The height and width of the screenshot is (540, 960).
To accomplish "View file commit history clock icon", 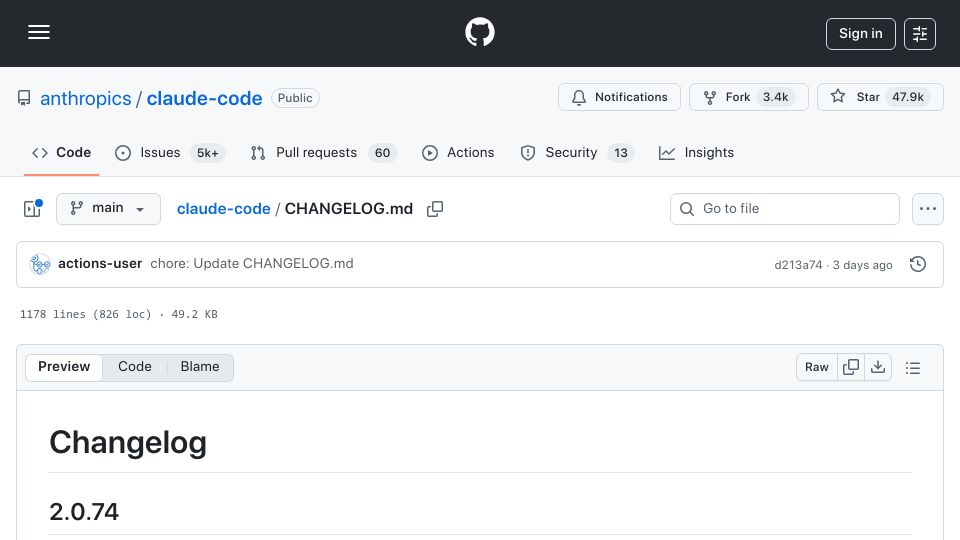I will tap(918, 264).
